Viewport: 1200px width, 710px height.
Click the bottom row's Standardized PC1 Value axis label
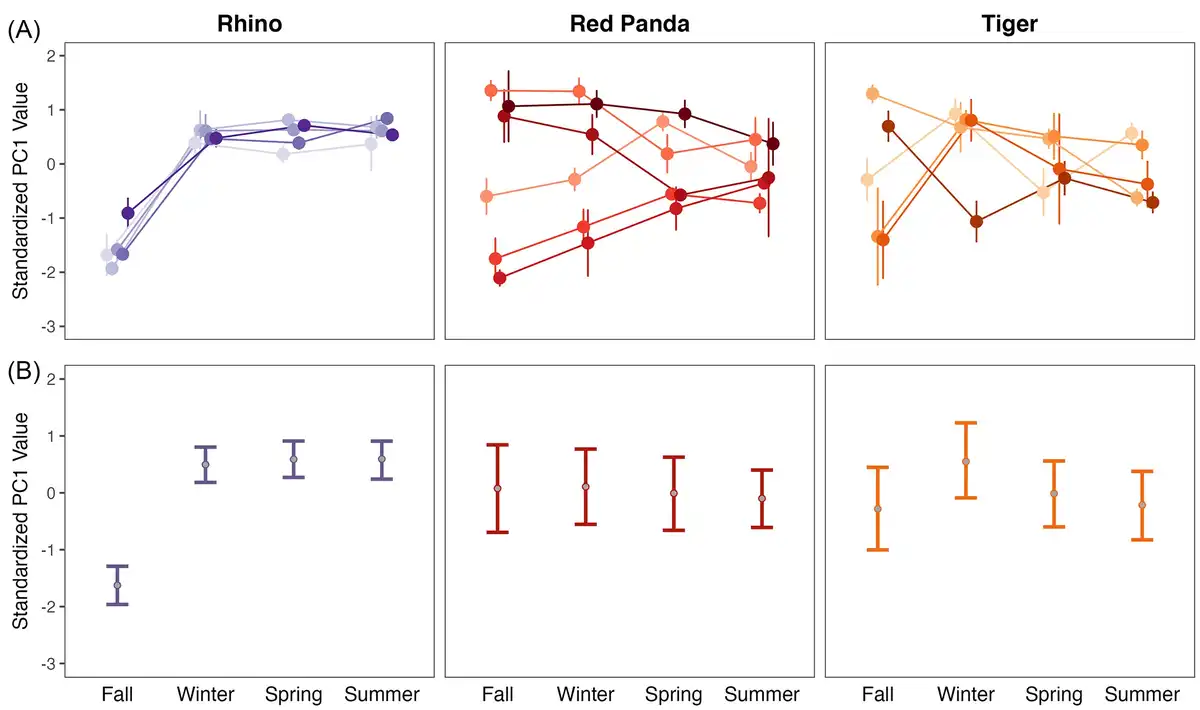(x=20, y=522)
